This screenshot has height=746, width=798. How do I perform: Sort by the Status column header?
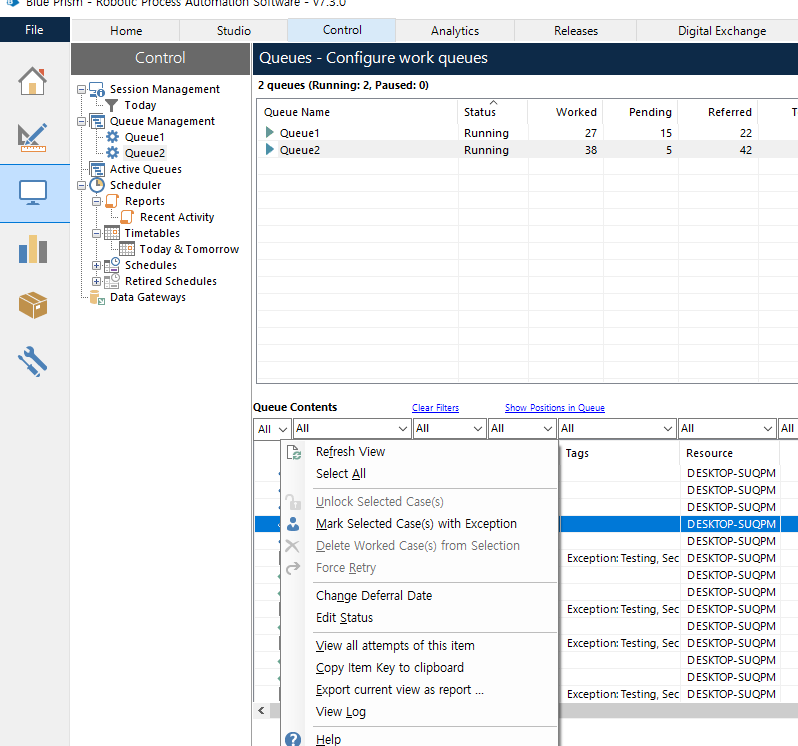pos(492,112)
